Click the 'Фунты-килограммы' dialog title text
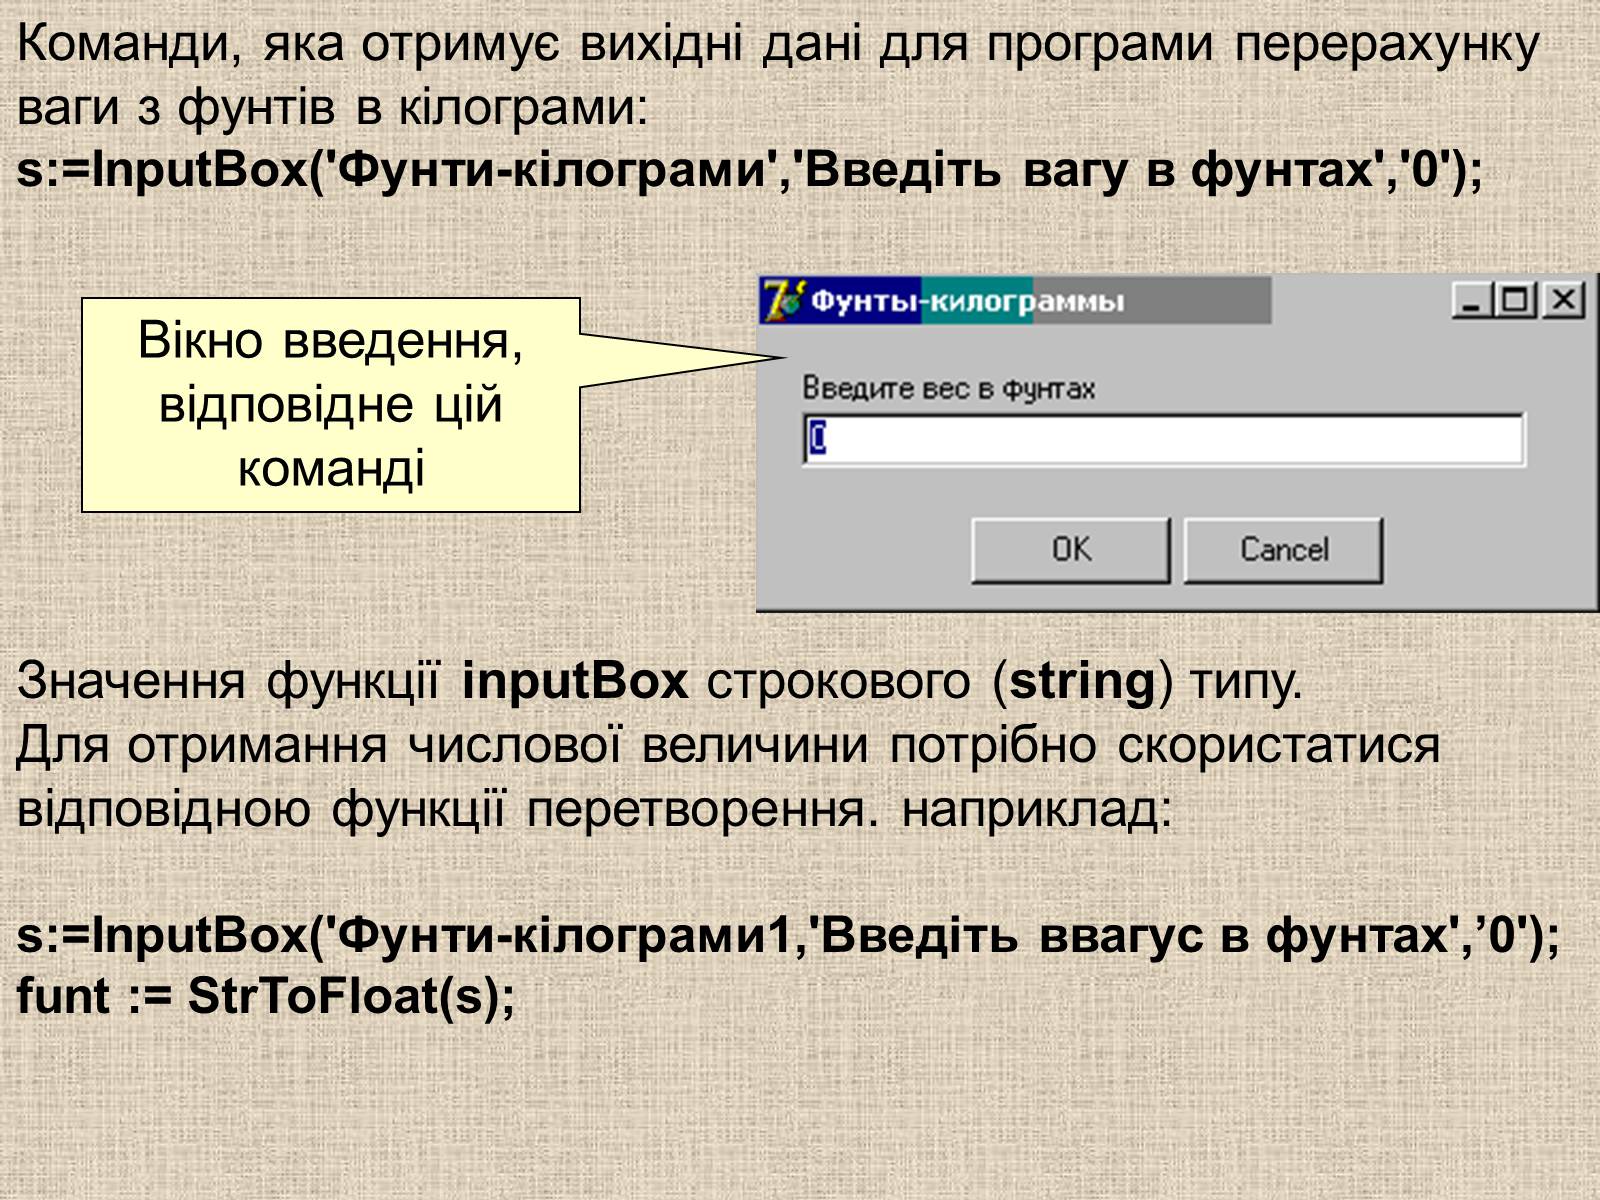This screenshot has height=1200, width=1600. click(x=967, y=301)
